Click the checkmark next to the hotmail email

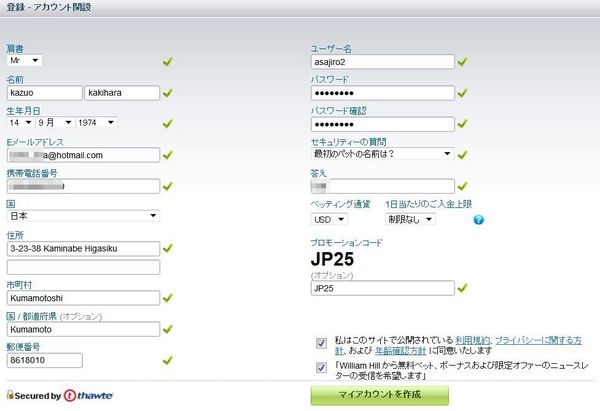(168, 155)
